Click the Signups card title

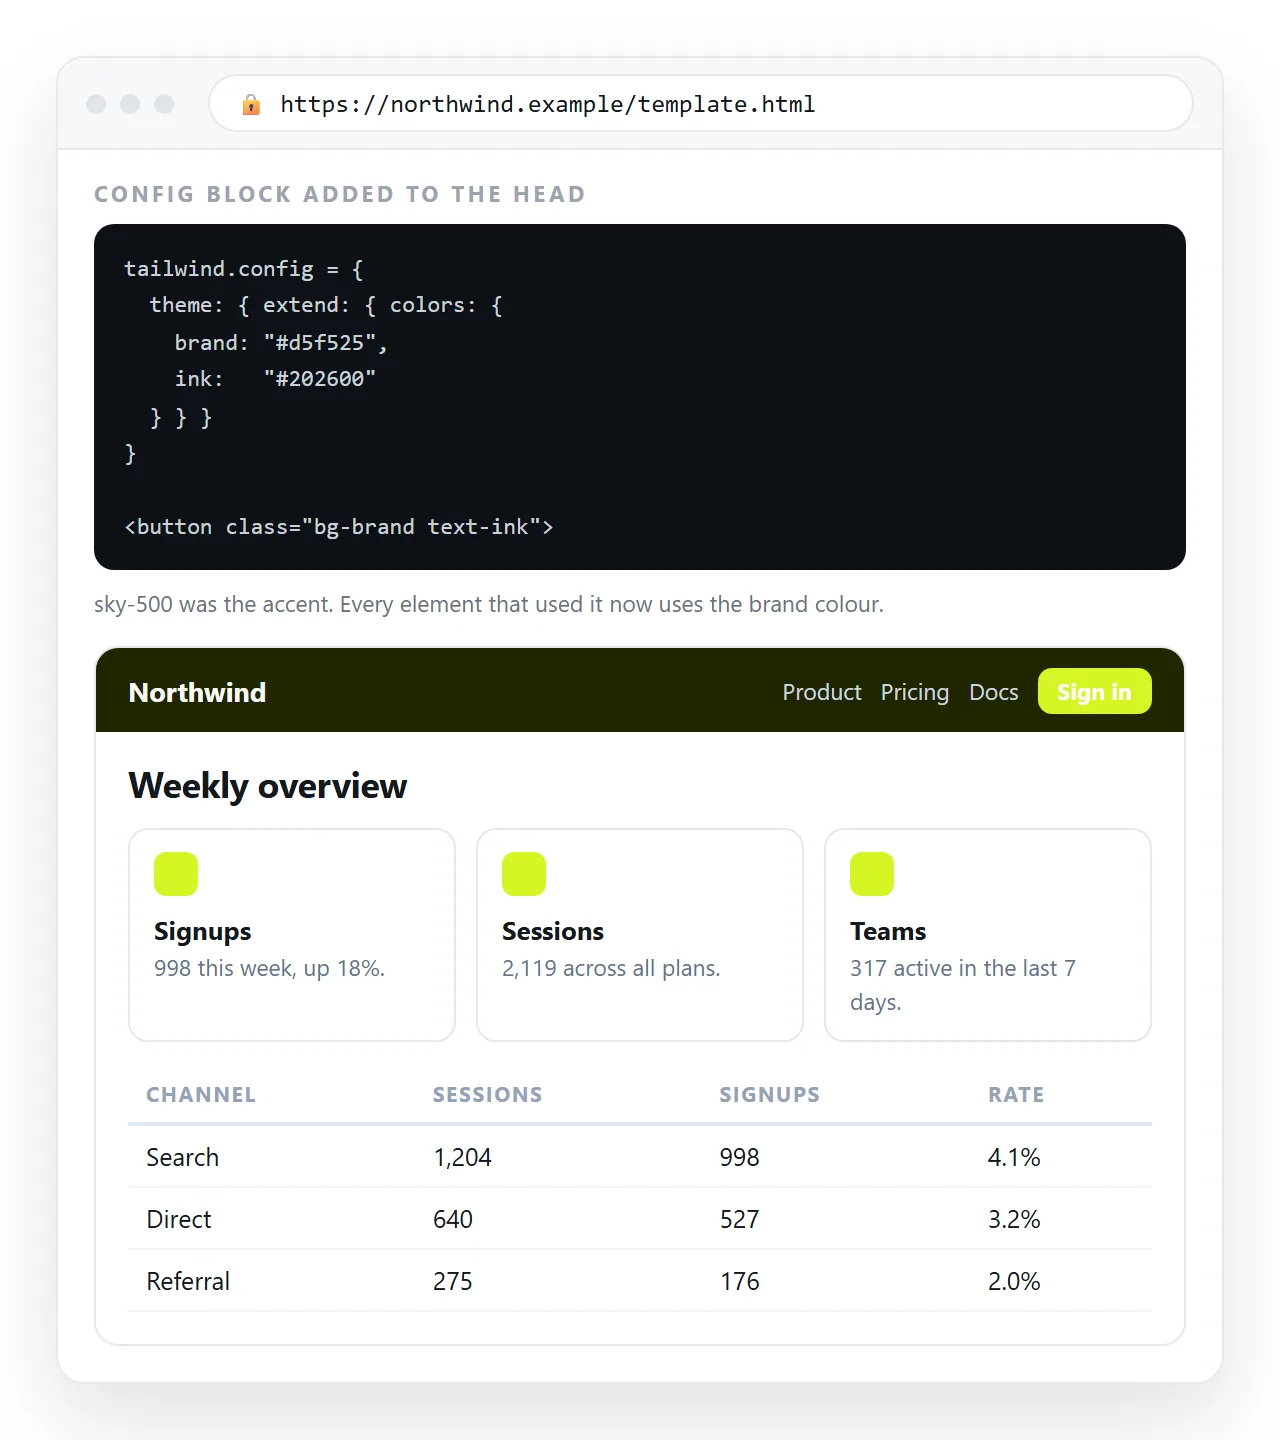pyautogui.click(x=202, y=932)
